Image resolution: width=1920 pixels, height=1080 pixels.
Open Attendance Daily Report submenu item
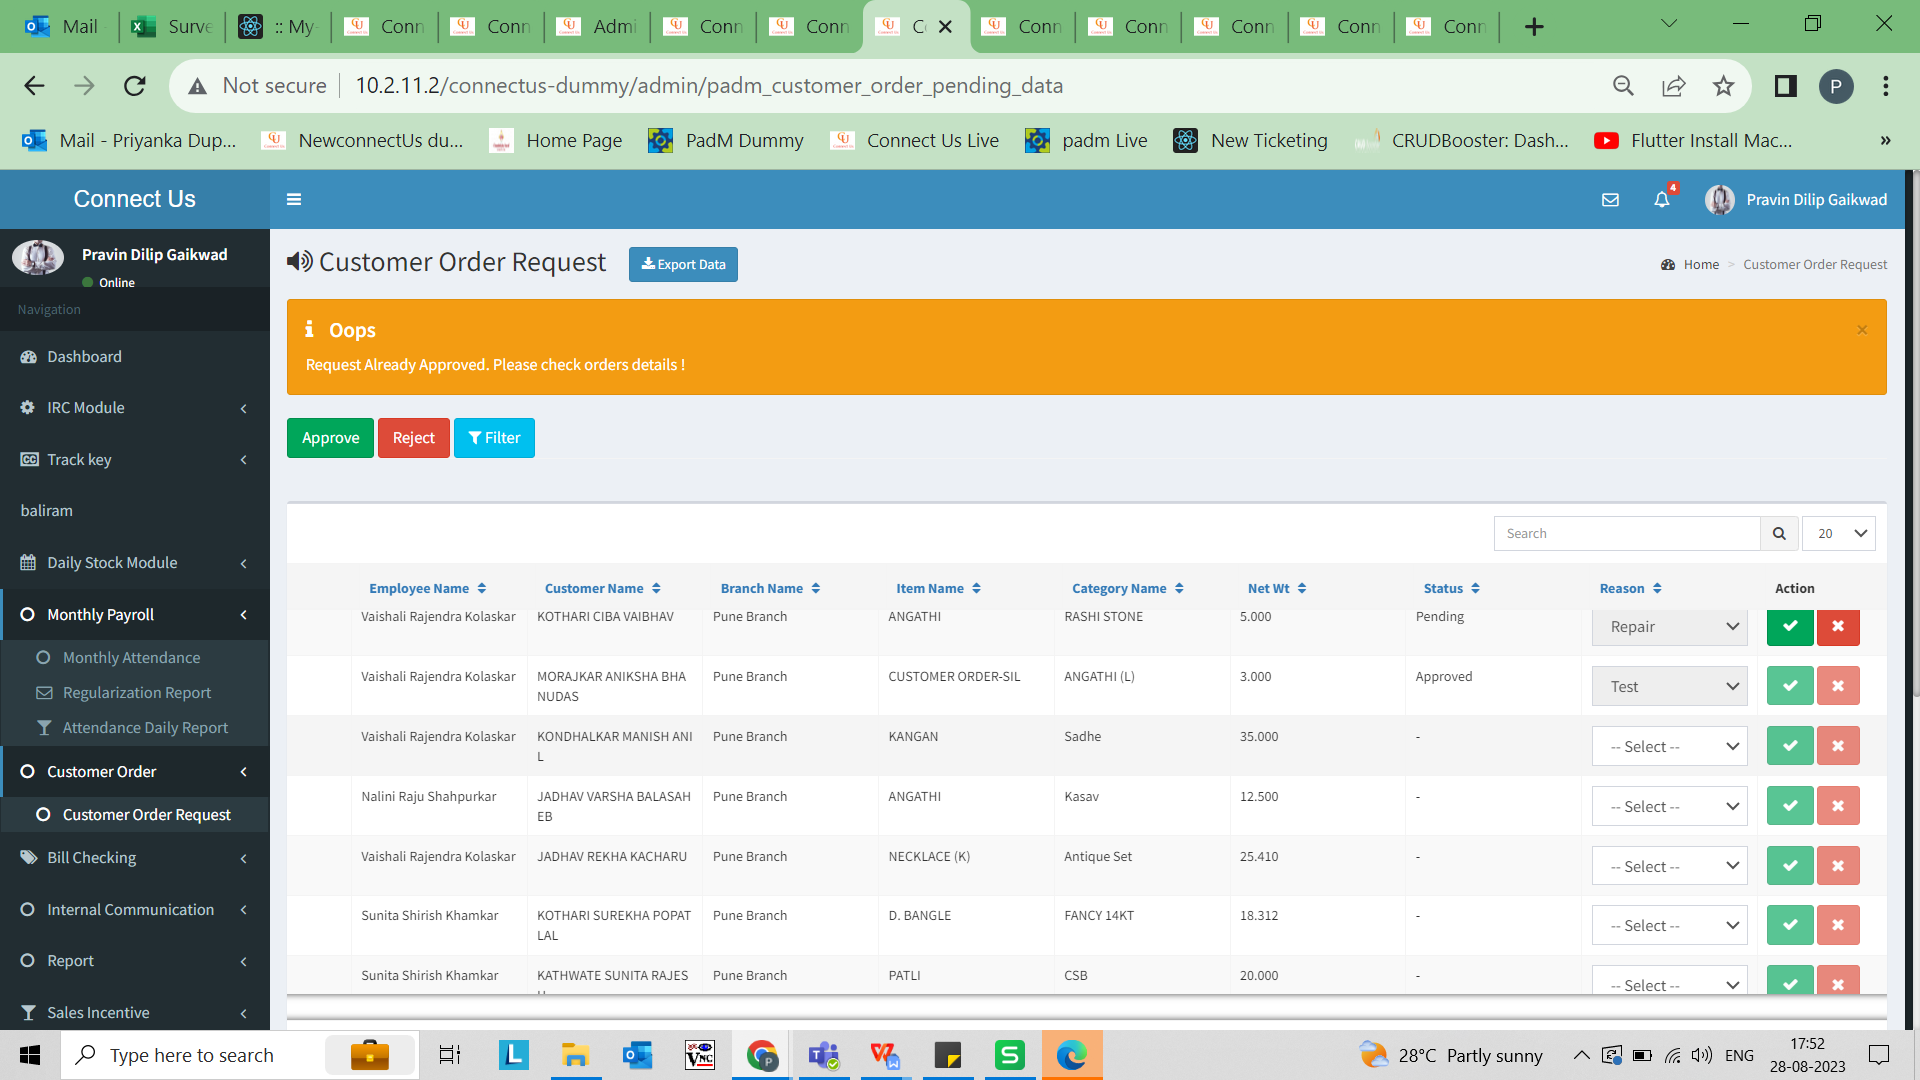[x=145, y=728]
